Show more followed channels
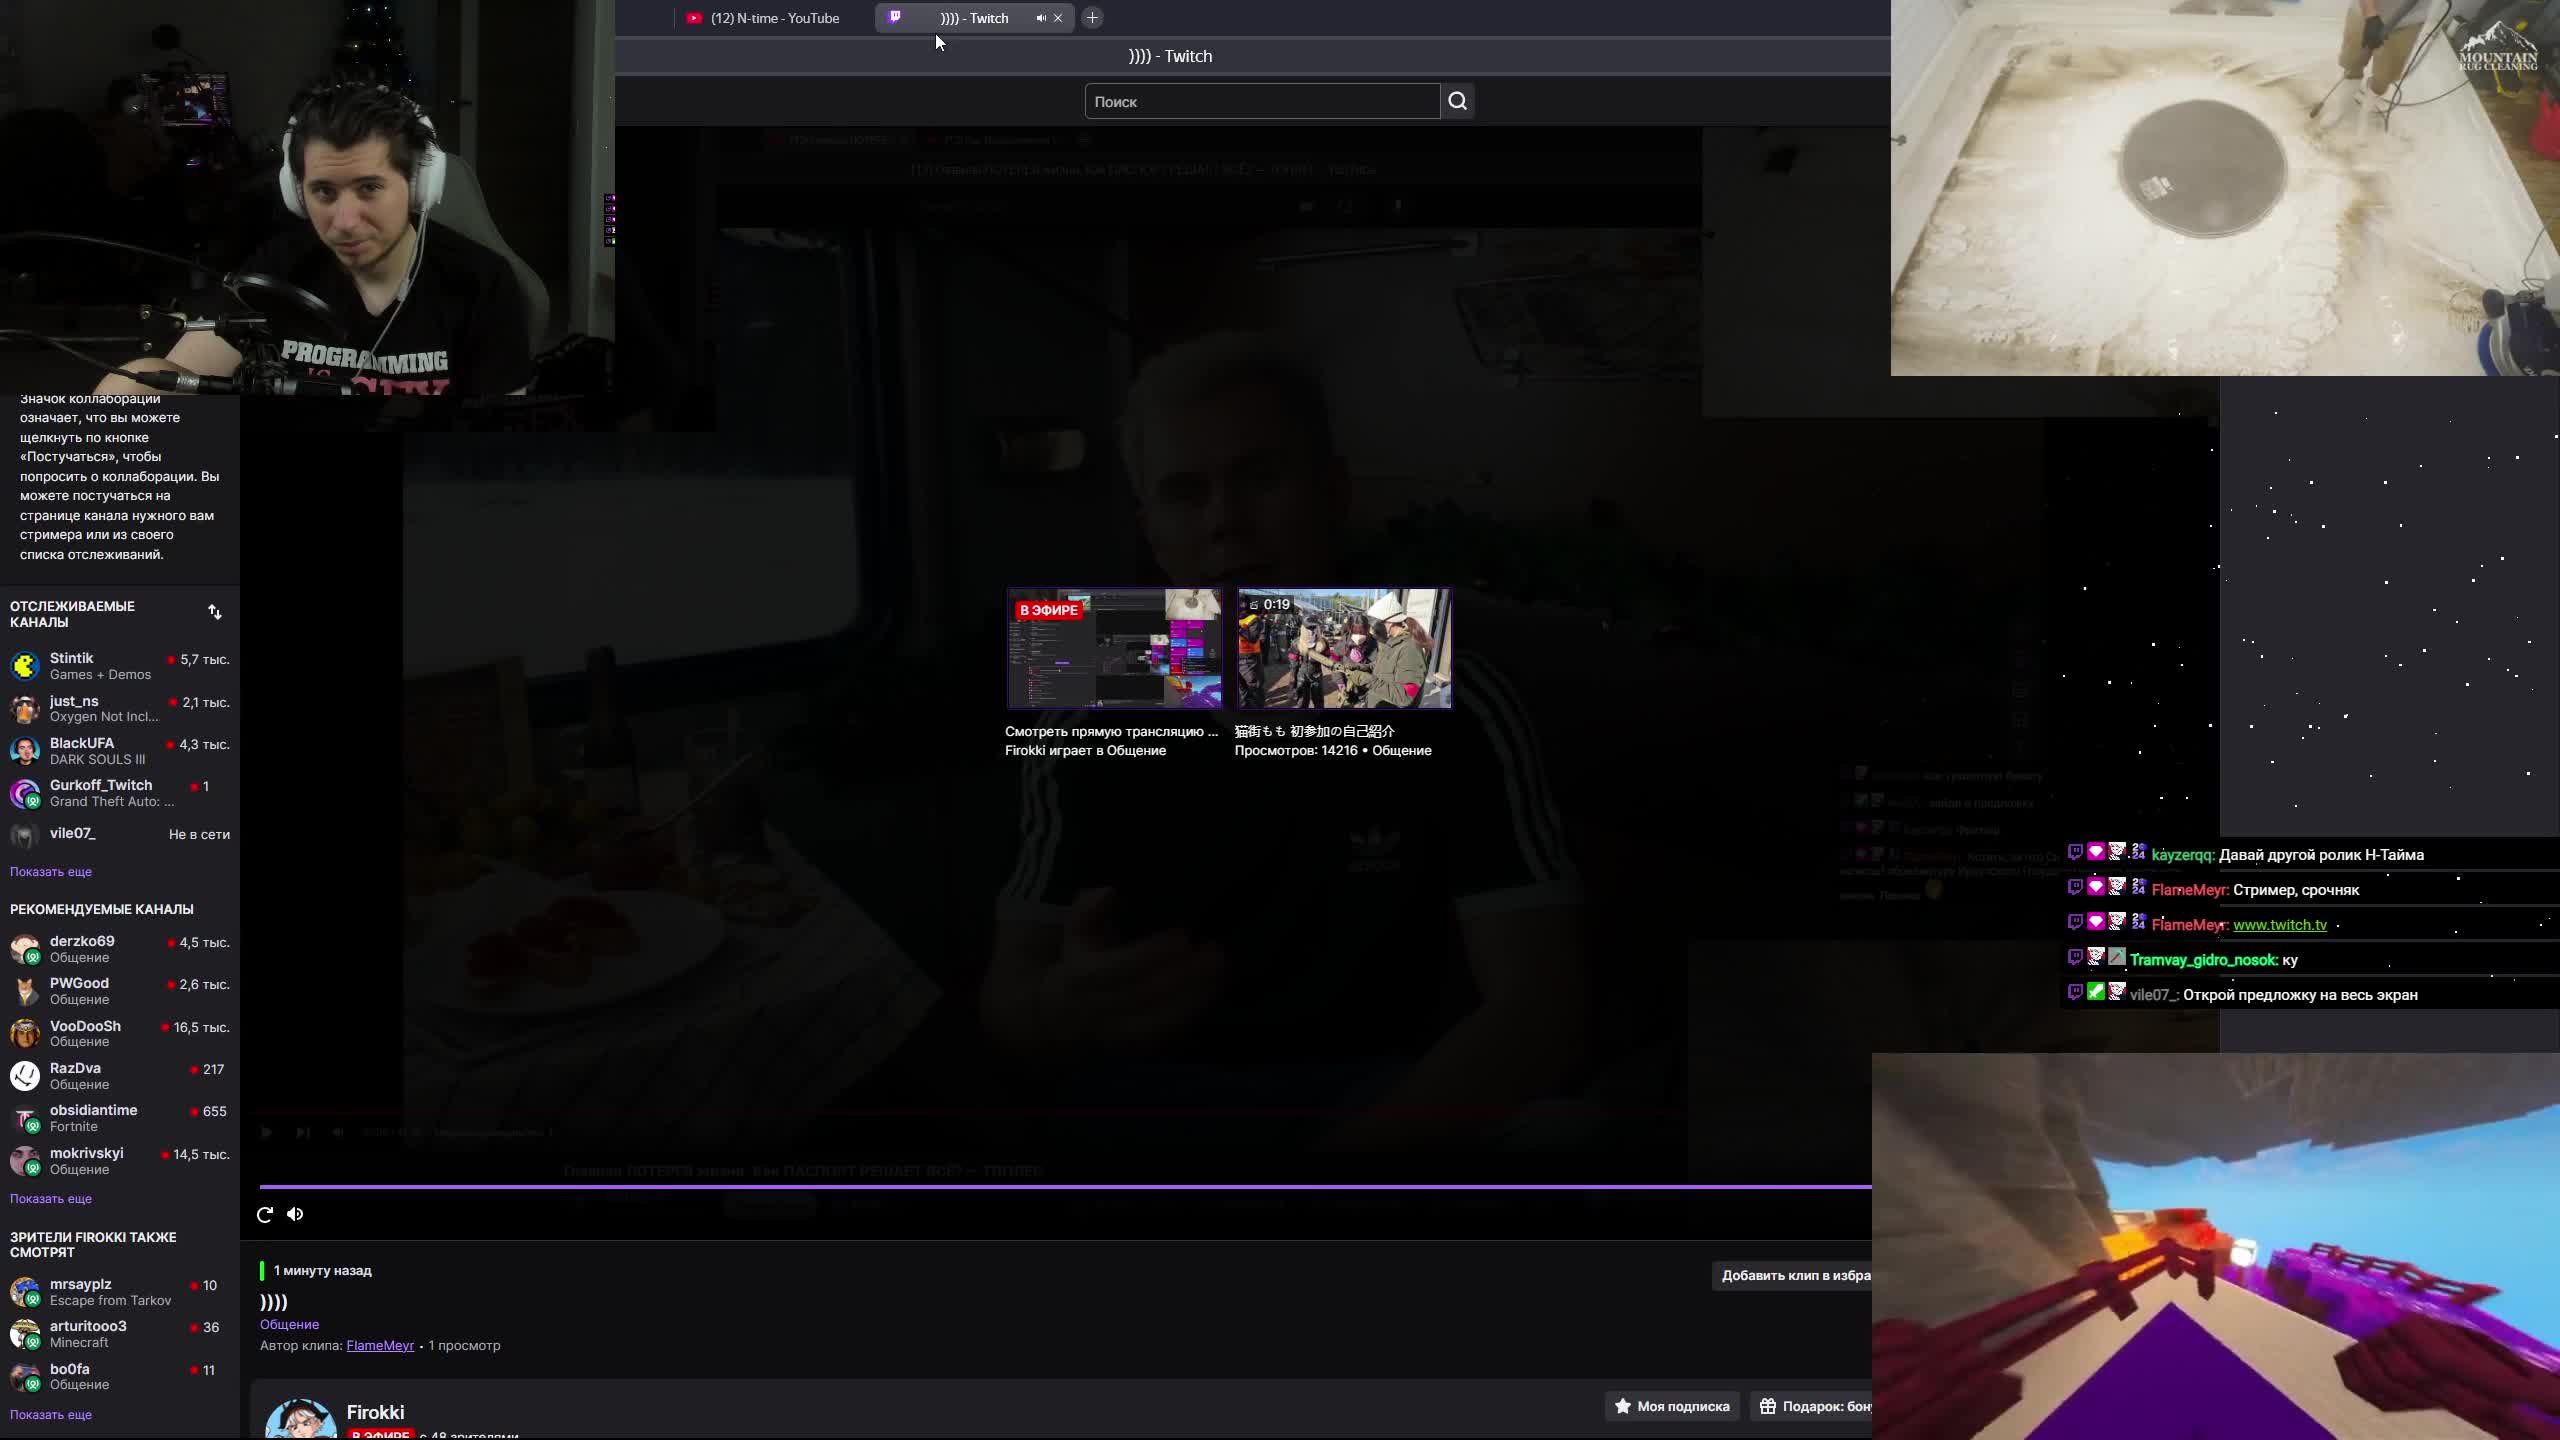 [51, 871]
